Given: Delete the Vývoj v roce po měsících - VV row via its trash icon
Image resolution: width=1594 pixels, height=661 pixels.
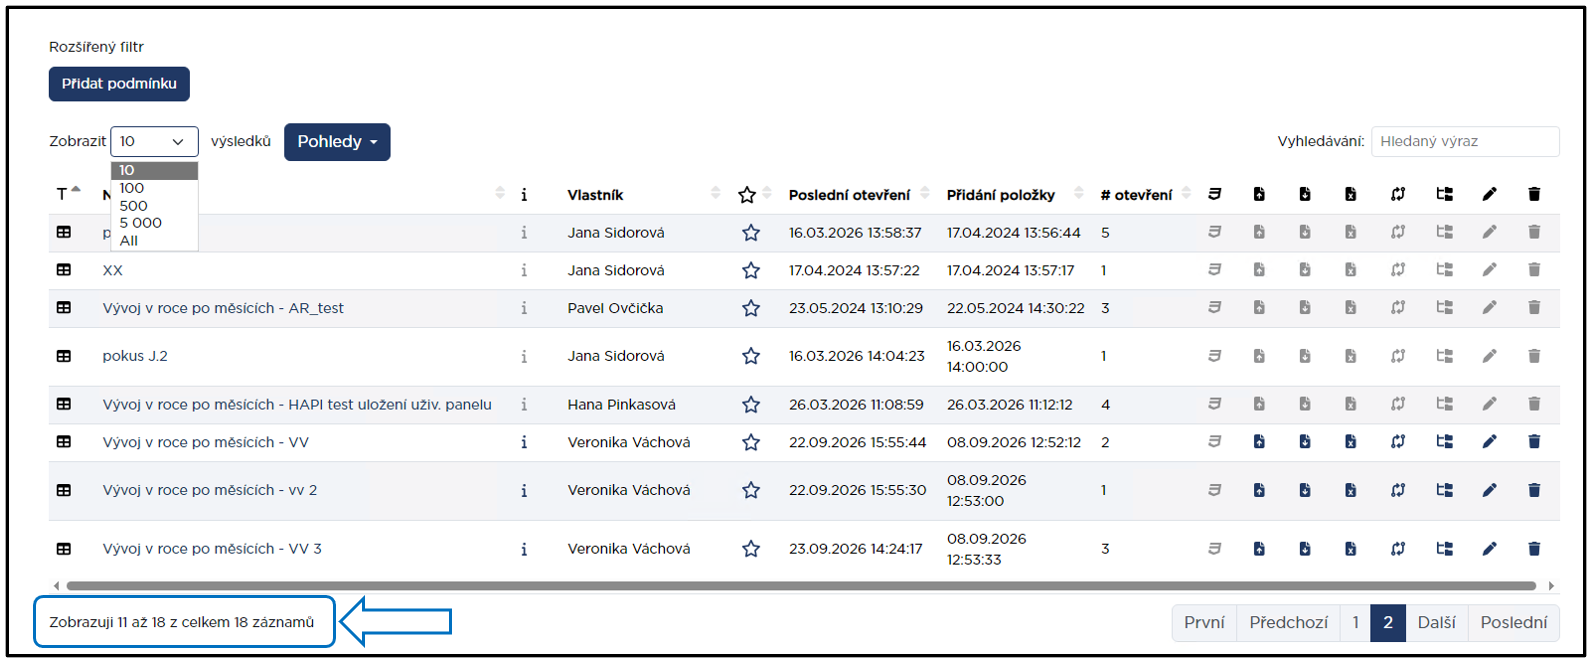Looking at the screenshot, I should pos(1534,442).
